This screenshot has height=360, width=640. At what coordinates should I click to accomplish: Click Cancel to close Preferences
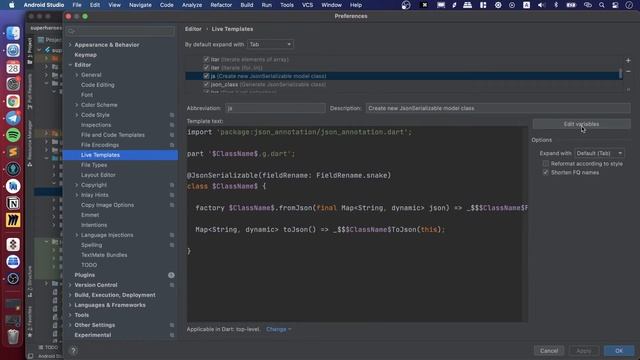(549, 351)
